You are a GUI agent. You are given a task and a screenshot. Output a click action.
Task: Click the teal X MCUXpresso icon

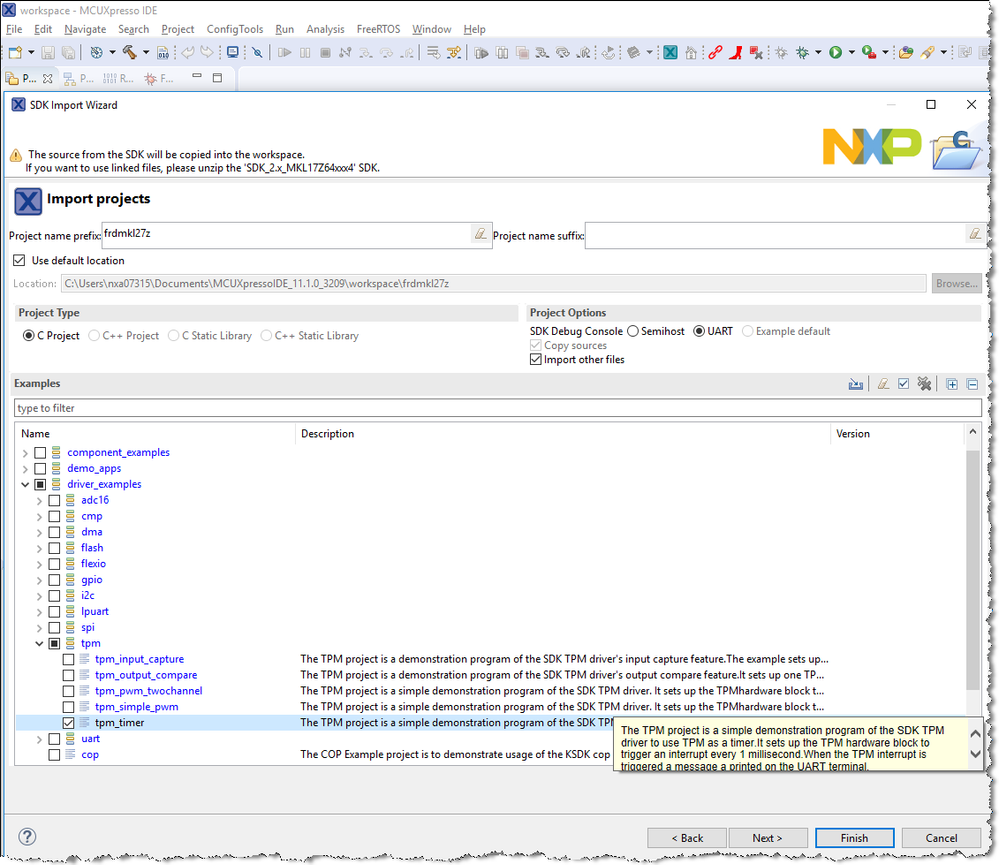coord(670,52)
